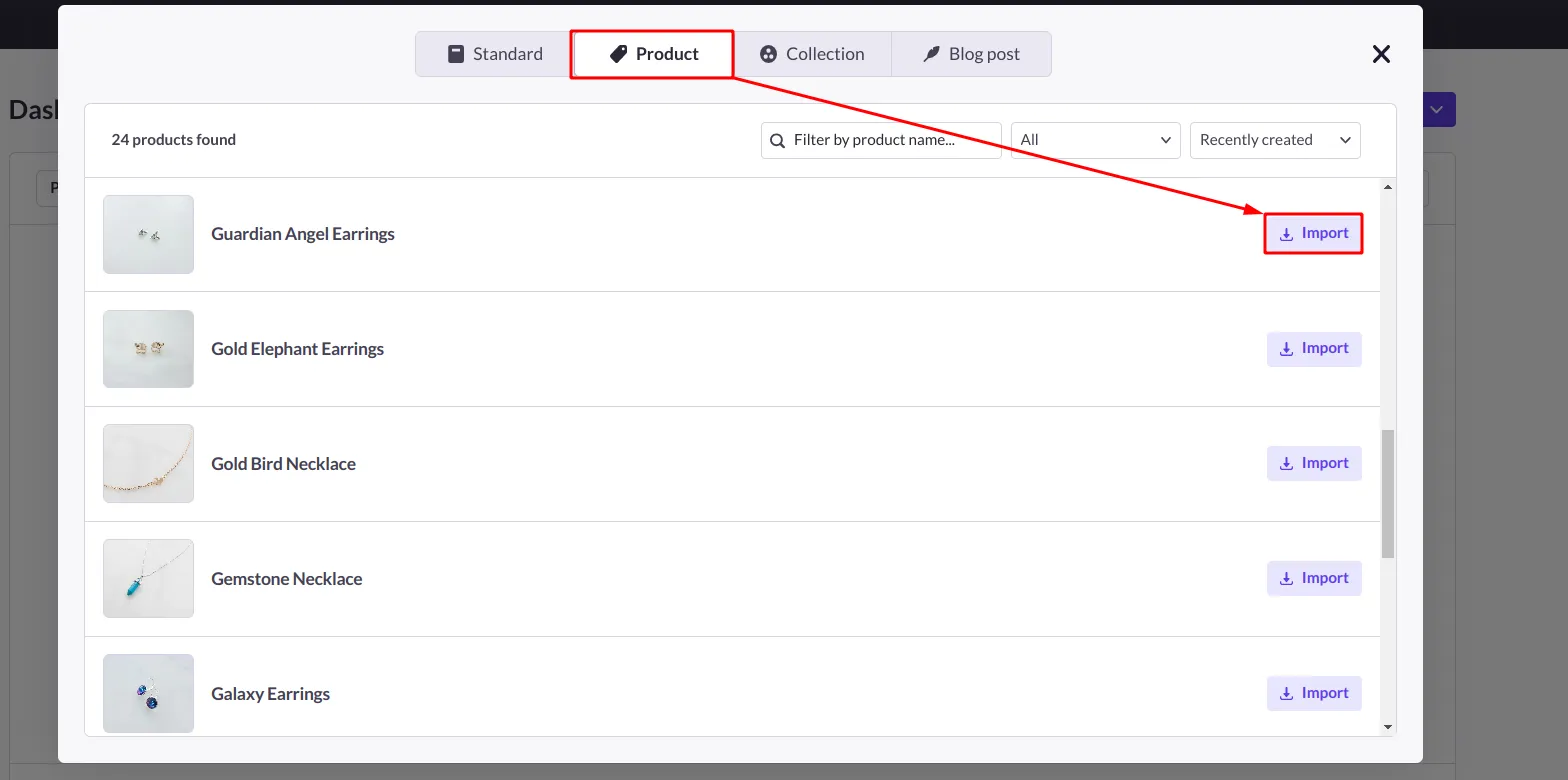1568x780 pixels.
Task: Import Guardian Angel Earrings
Action: (x=1314, y=233)
